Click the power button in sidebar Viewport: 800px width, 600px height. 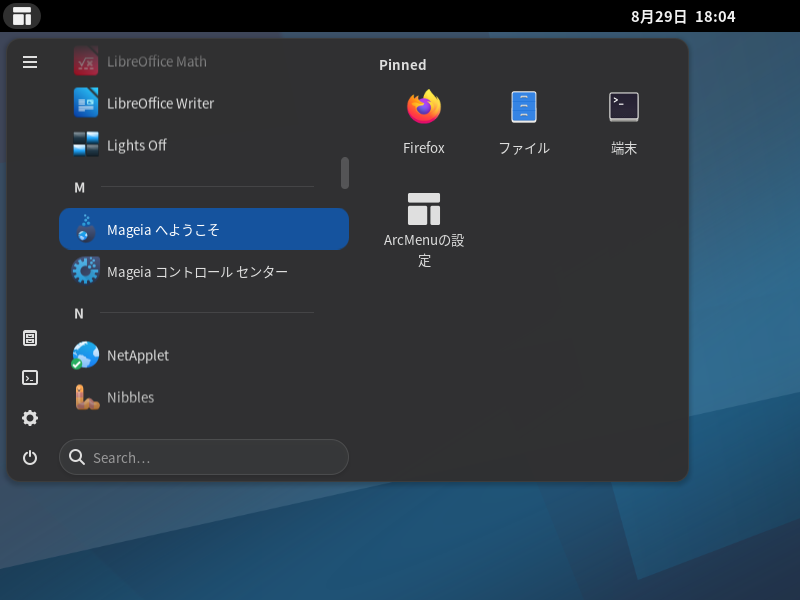pyautogui.click(x=30, y=457)
